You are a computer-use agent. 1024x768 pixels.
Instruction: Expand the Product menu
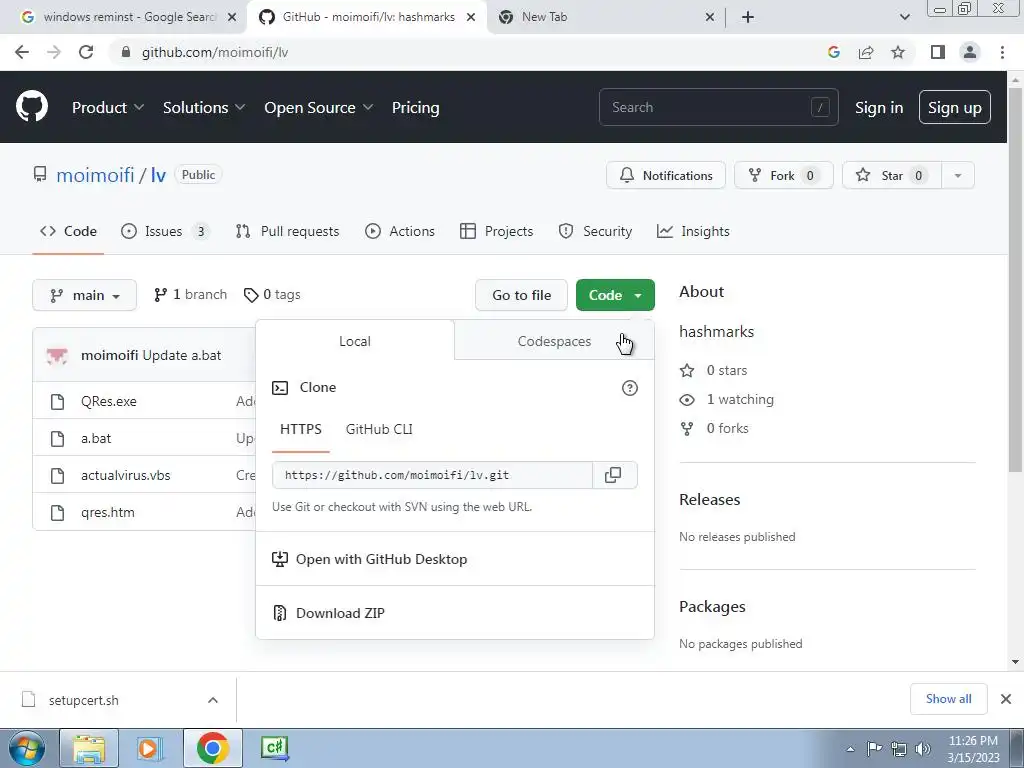pos(108,108)
